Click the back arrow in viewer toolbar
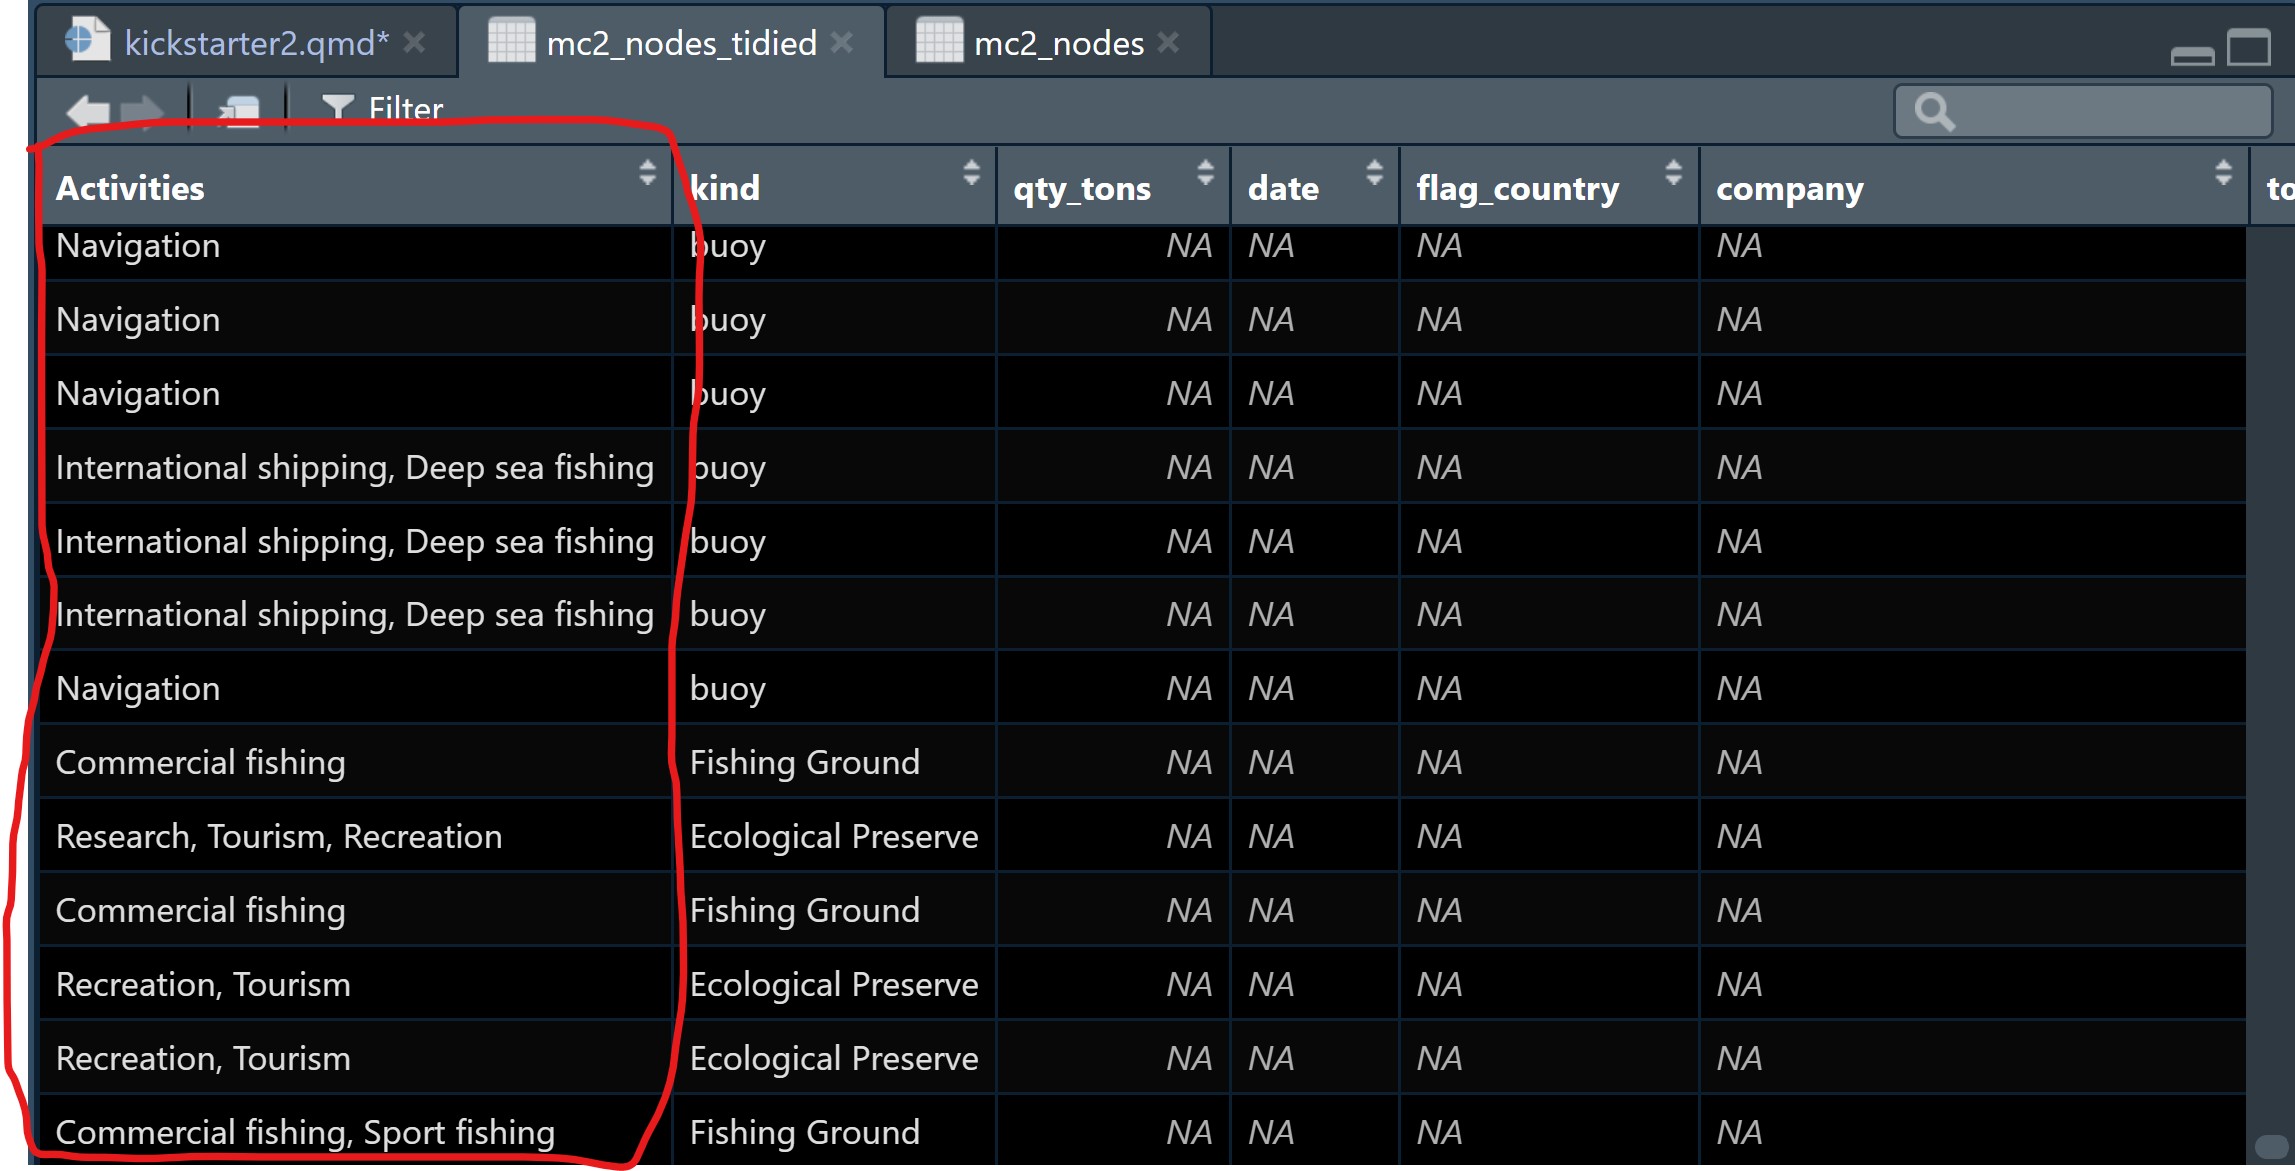 [88, 109]
